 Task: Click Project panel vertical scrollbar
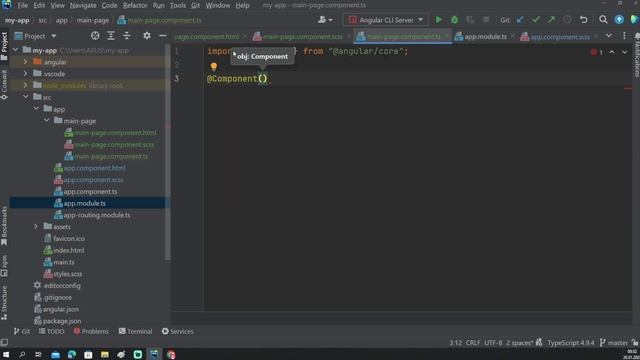pyautogui.click(x=167, y=153)
